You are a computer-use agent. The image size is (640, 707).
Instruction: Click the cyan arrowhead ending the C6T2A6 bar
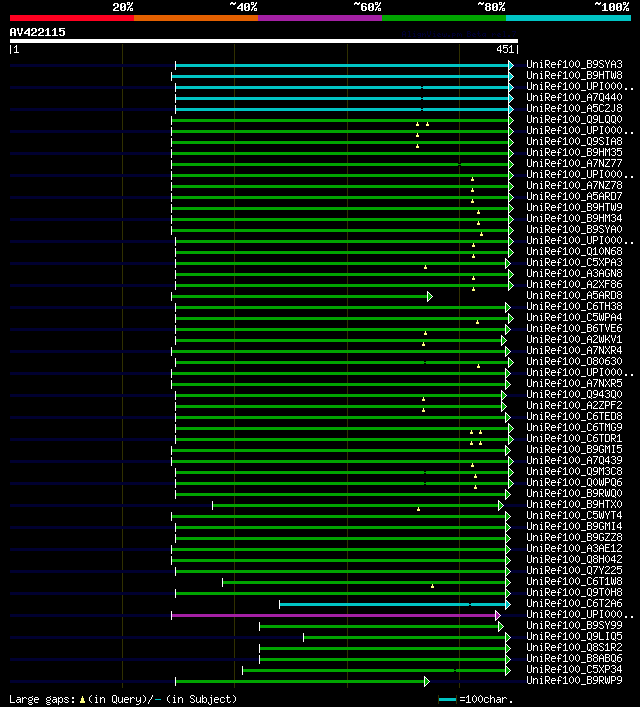point(508,605)
